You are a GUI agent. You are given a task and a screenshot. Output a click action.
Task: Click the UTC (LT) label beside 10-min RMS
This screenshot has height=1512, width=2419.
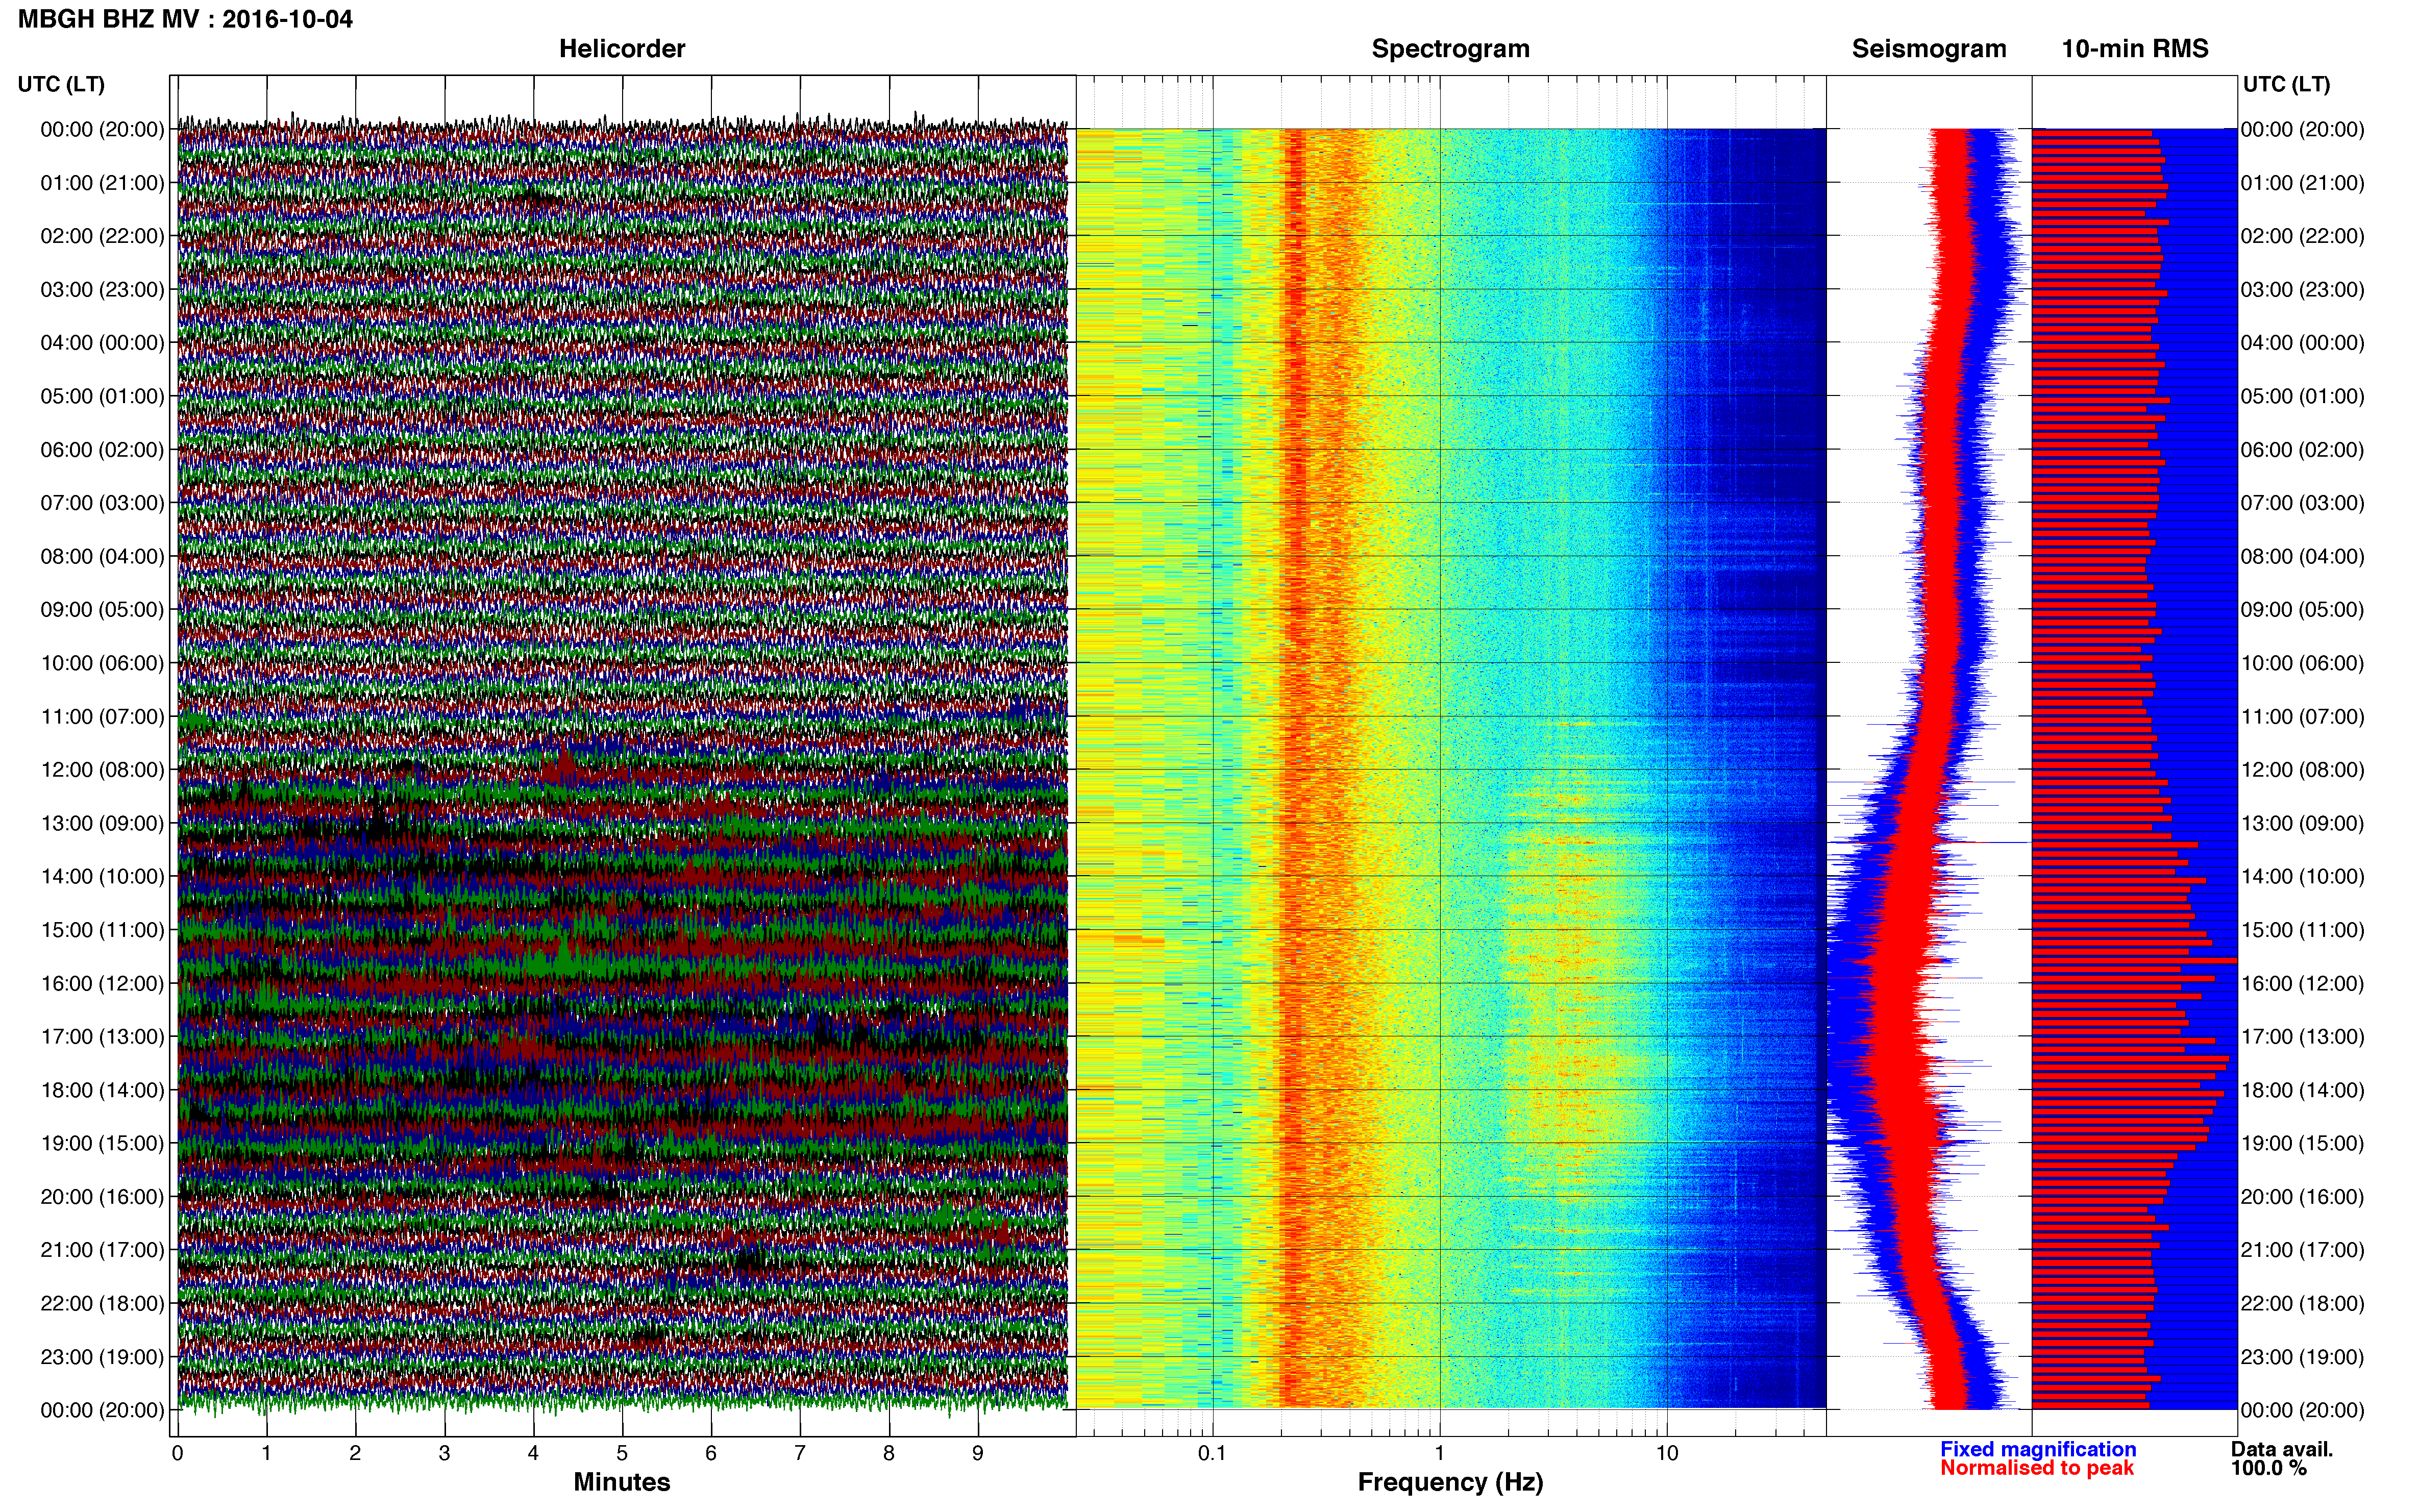coord(2286,84)
